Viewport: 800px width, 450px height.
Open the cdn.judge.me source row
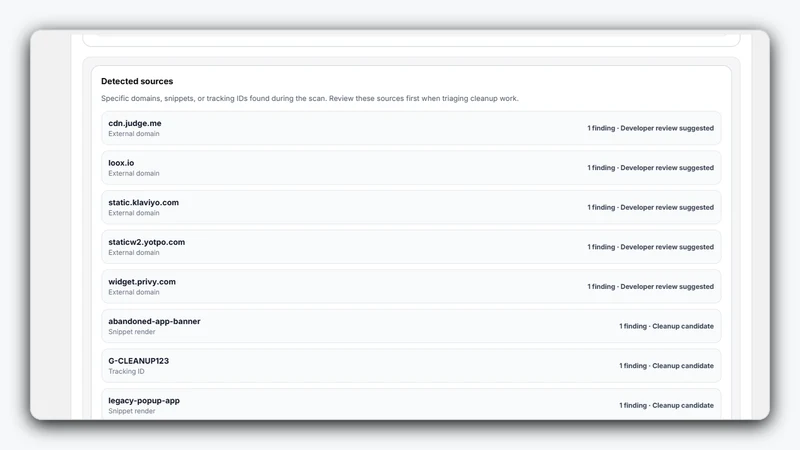click(x=411, y=128)
